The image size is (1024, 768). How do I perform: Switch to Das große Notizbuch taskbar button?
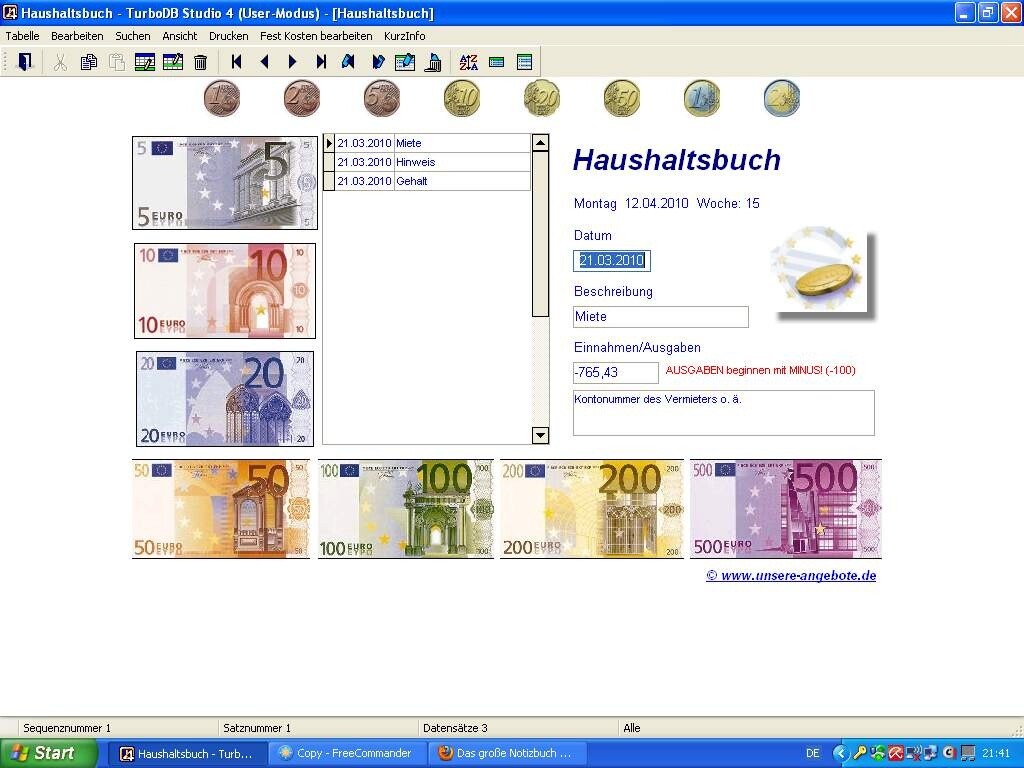coord(507,753)
